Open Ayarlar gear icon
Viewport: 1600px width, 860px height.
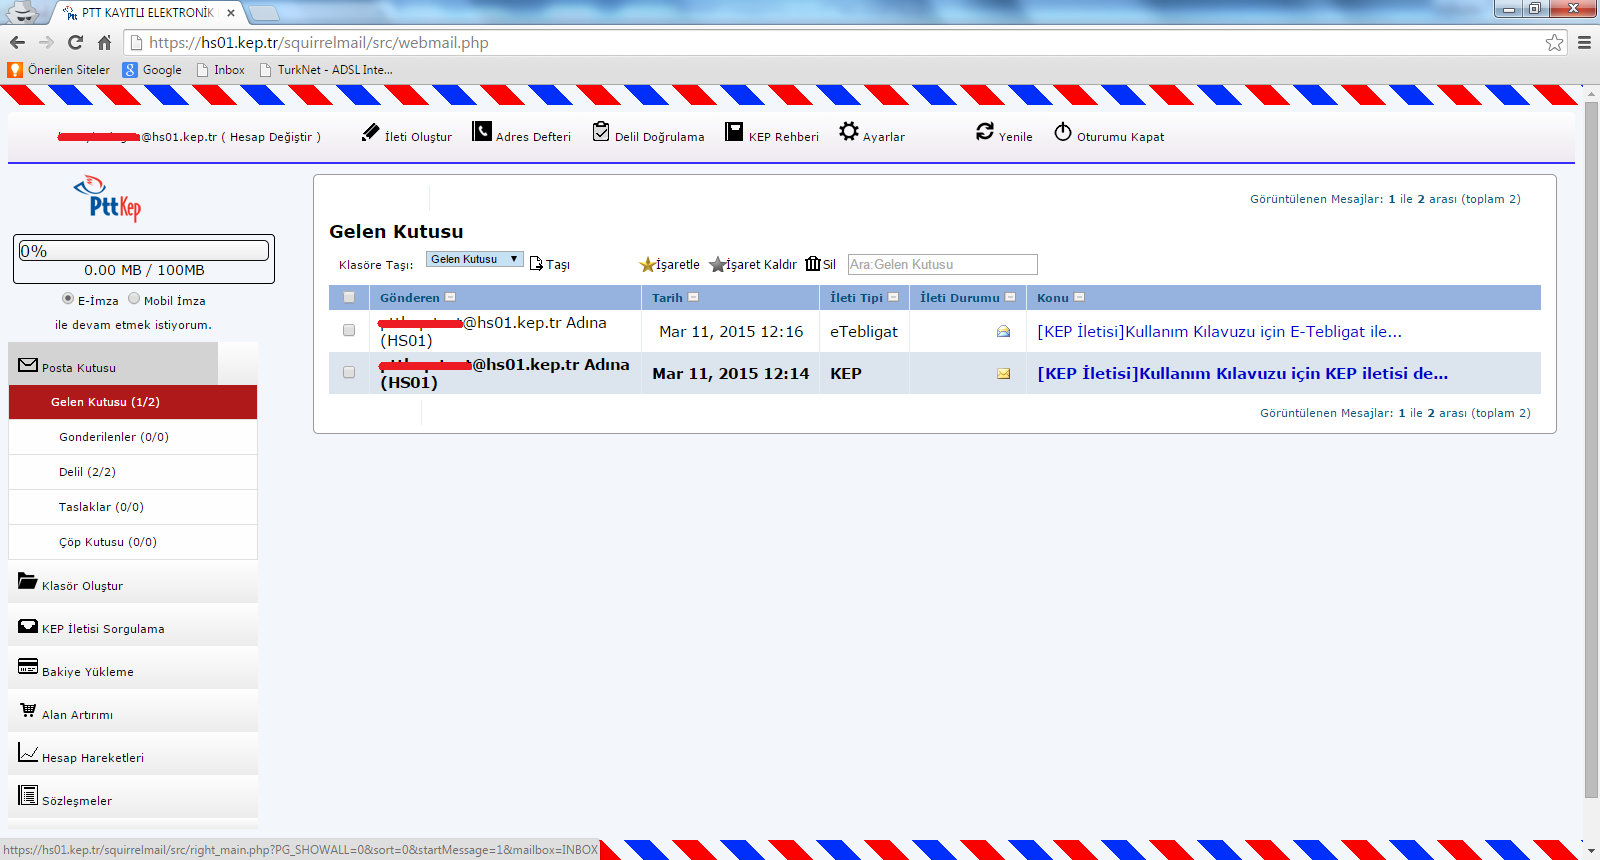(x=849, y=131)
